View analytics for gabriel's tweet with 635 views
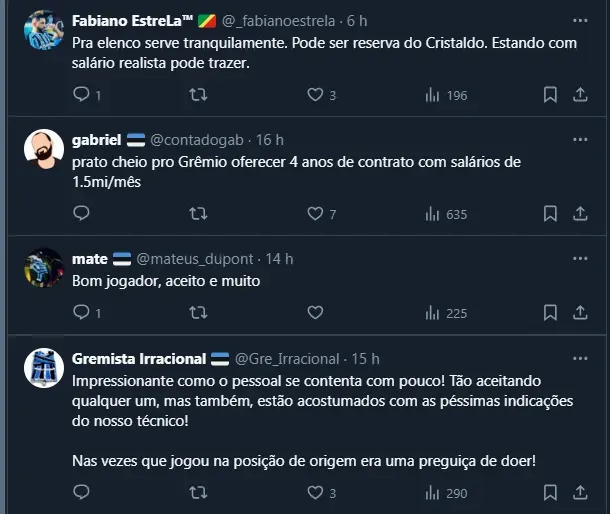 click(446, 213)
